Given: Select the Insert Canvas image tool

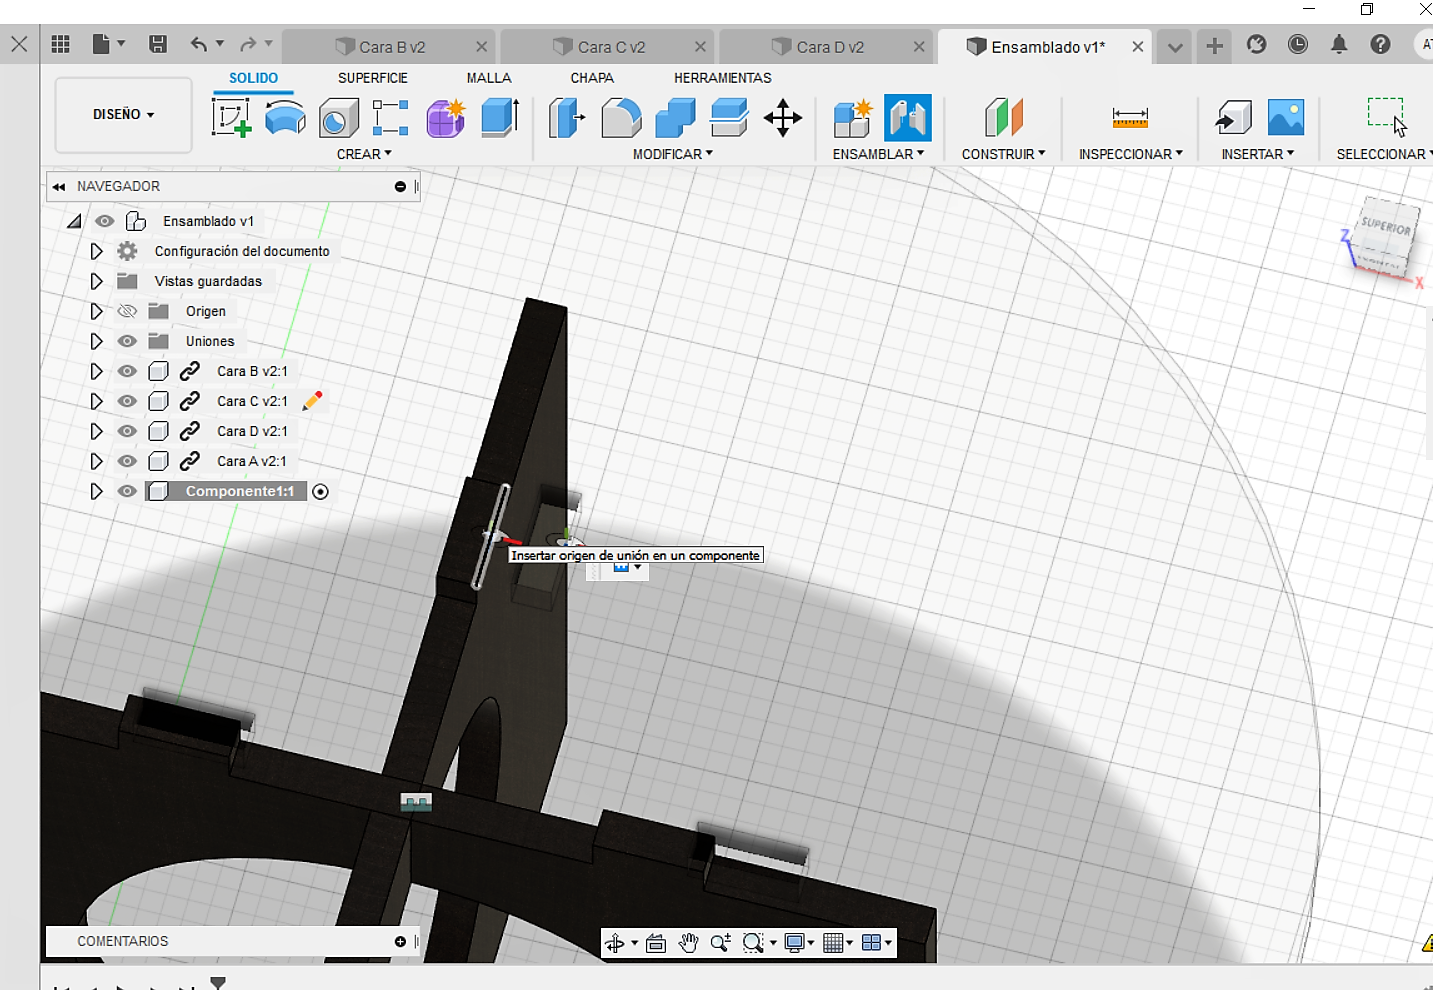Looking at the screenshot, I should (1286, 118).
